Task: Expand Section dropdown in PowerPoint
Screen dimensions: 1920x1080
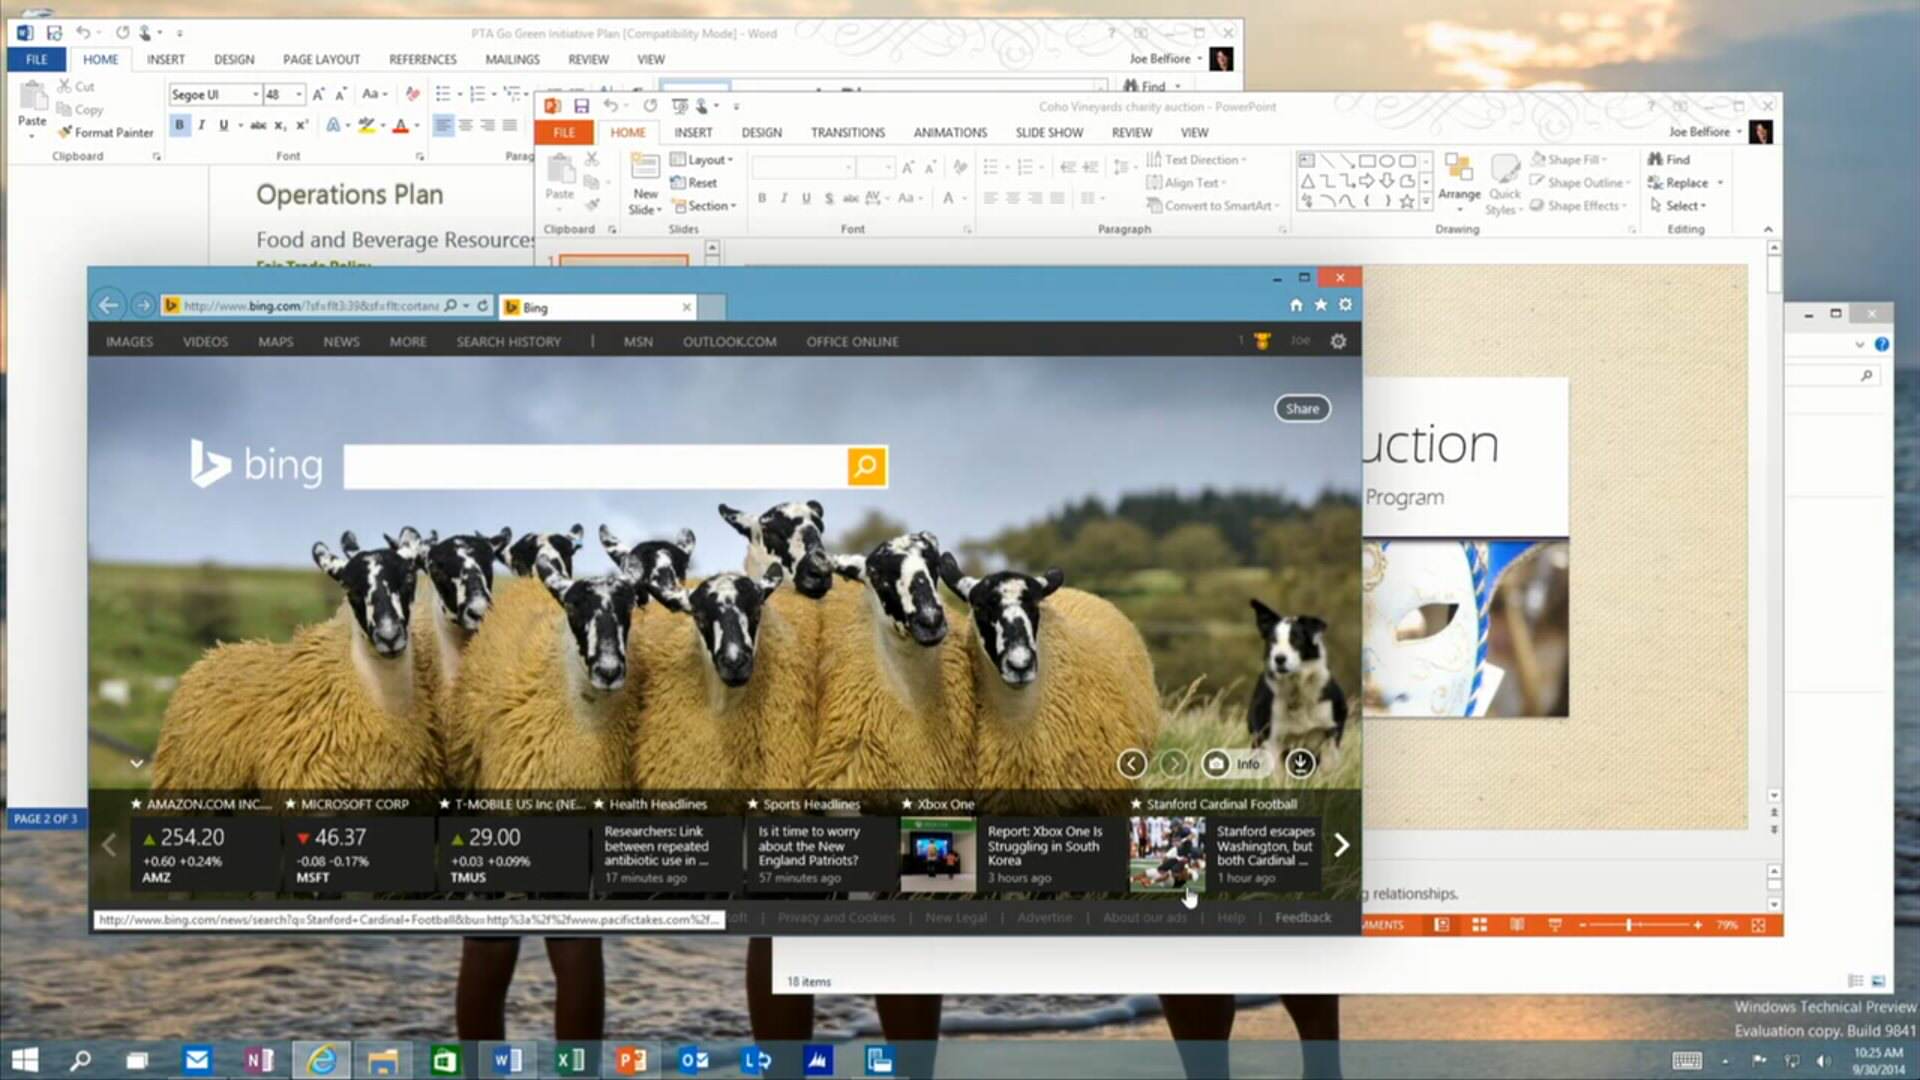Action: coord(704,206)
